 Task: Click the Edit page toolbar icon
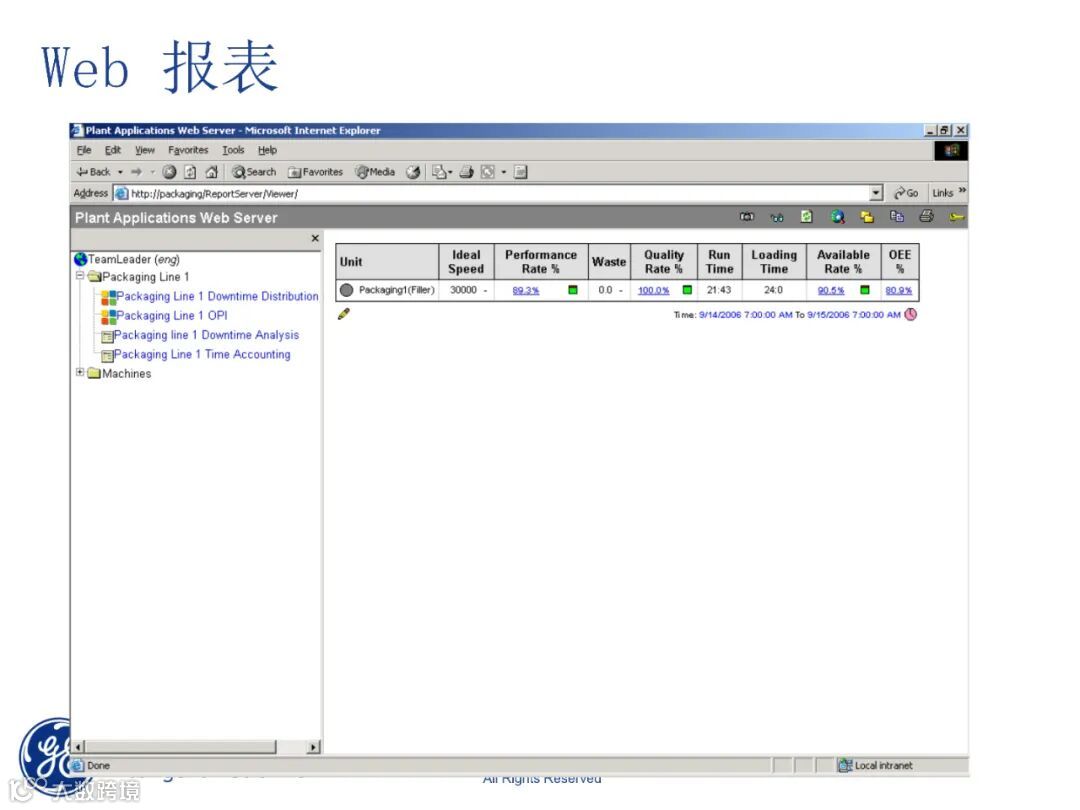488,172
